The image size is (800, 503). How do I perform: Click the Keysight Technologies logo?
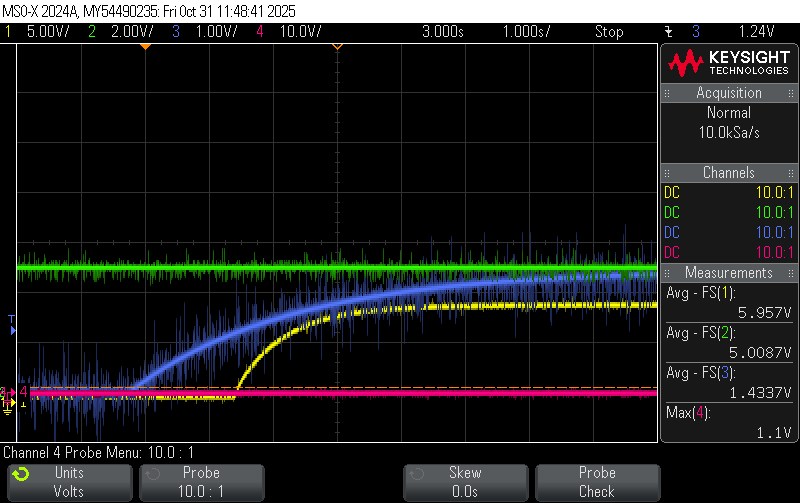coord(729,63)
